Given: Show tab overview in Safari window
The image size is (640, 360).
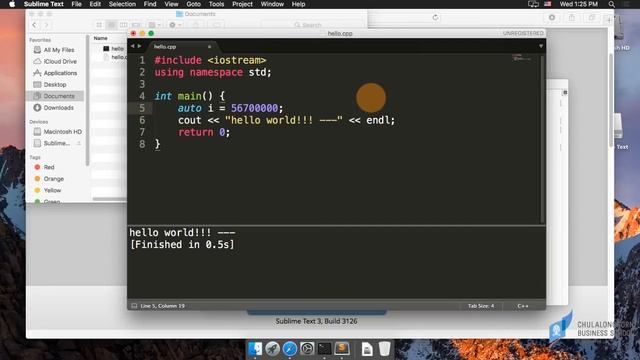Looking at the screenshot, I should [591, 18].
